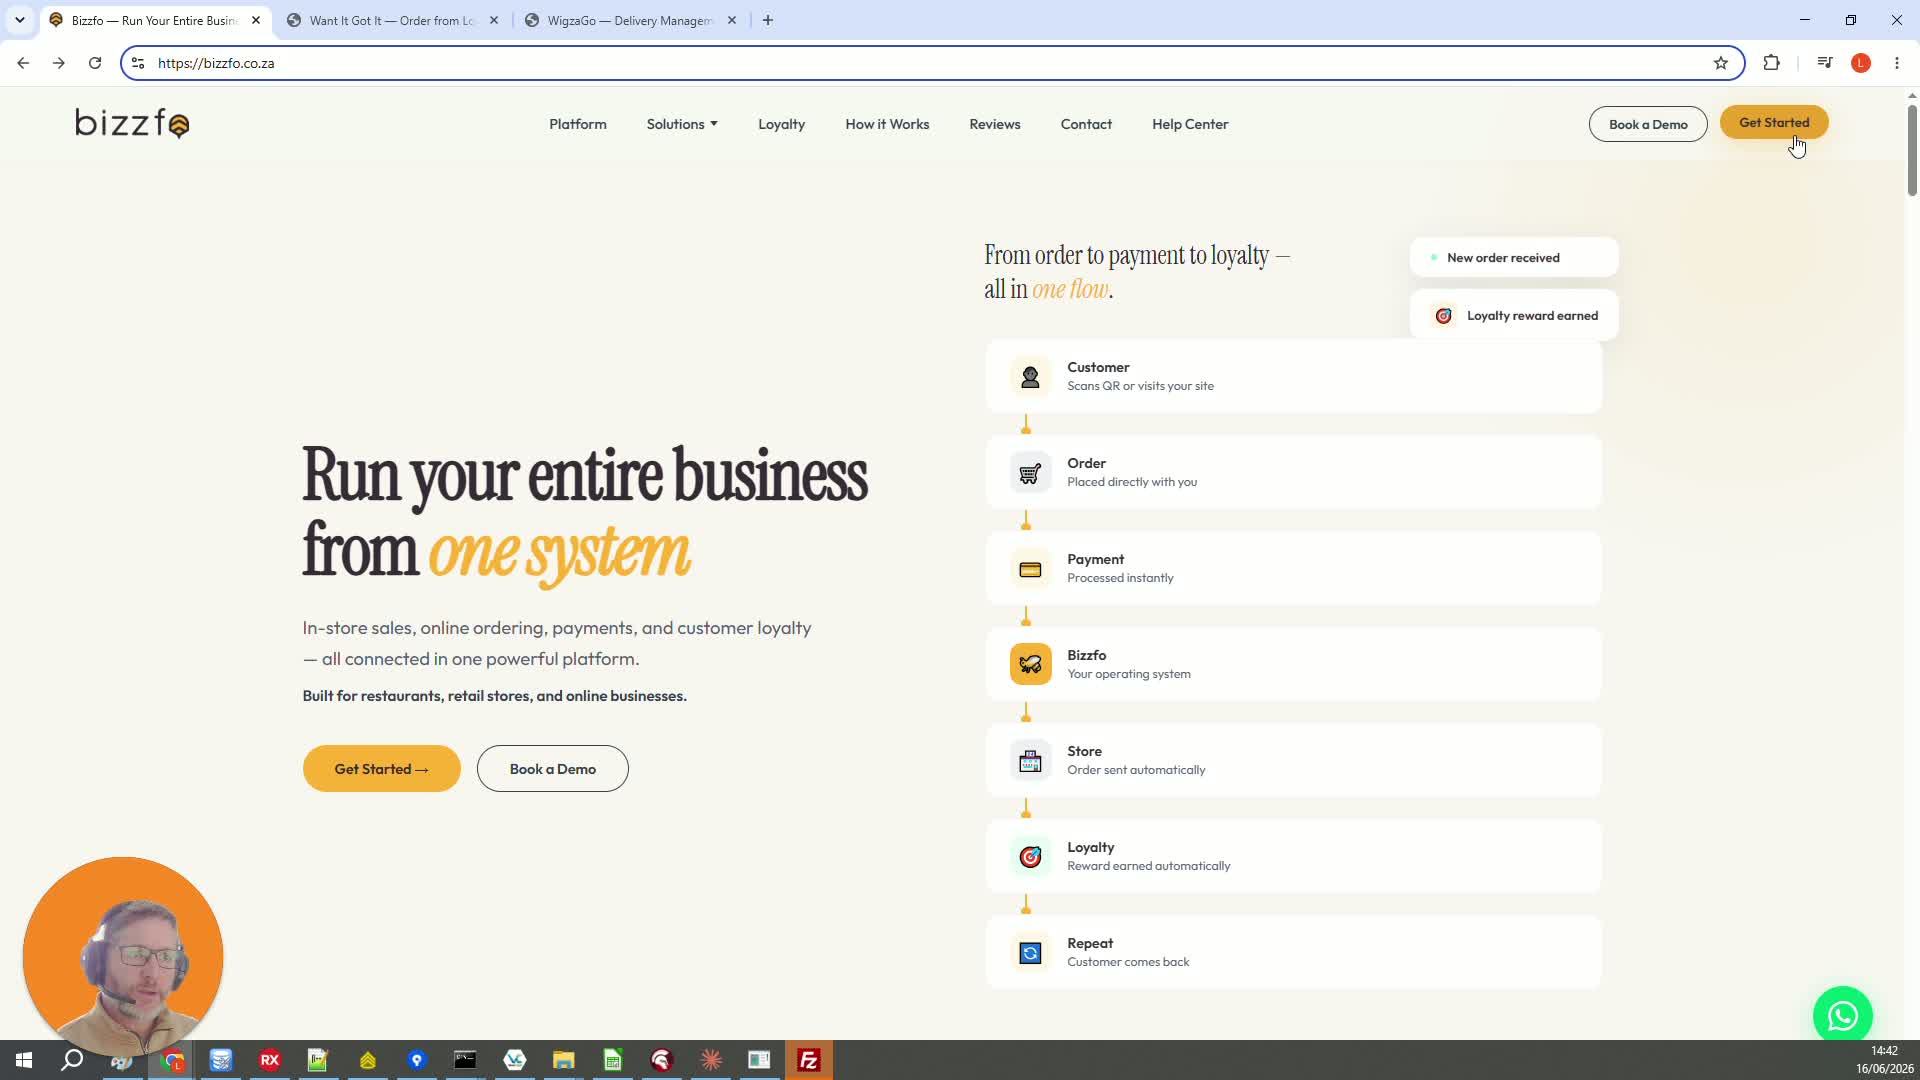Screen dimensions: 1920x1080
Task: Reload the current page
Action: tap(95, 63)
